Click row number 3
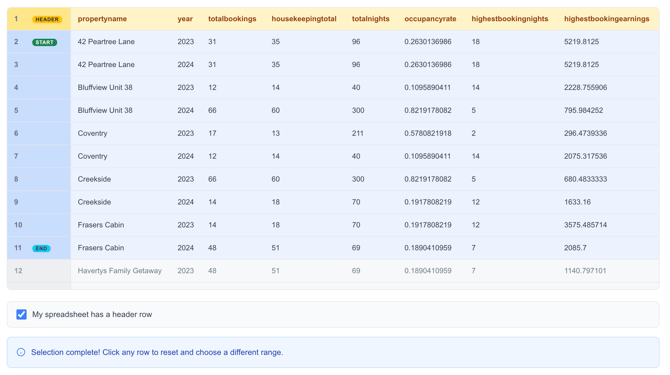 click(16, 64)
